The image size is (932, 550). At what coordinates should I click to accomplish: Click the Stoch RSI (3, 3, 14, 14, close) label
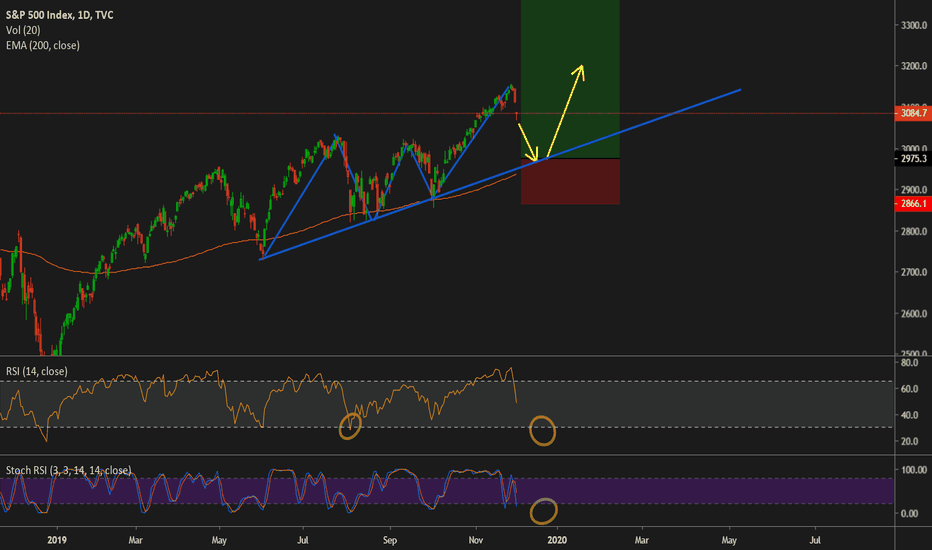(68, 470)
